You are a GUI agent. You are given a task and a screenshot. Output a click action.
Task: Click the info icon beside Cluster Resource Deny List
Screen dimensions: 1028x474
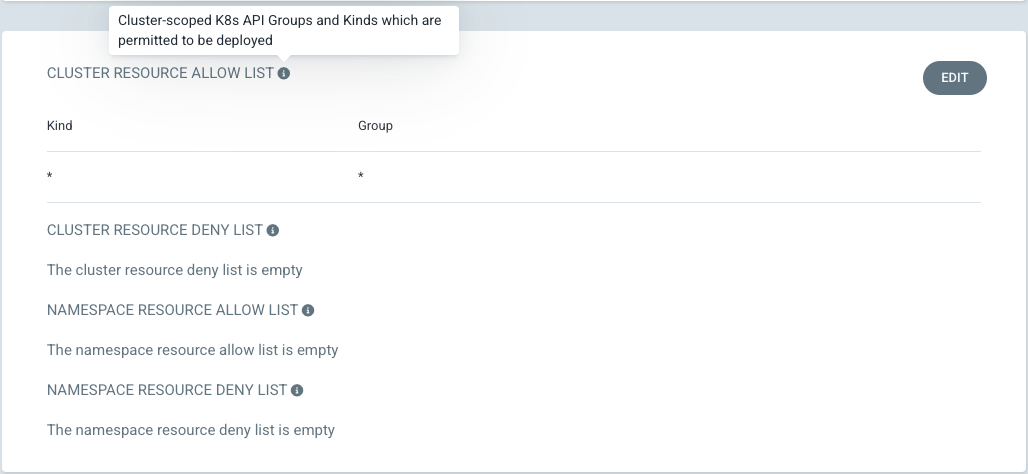pyautogui.click(x=273, y=230)
